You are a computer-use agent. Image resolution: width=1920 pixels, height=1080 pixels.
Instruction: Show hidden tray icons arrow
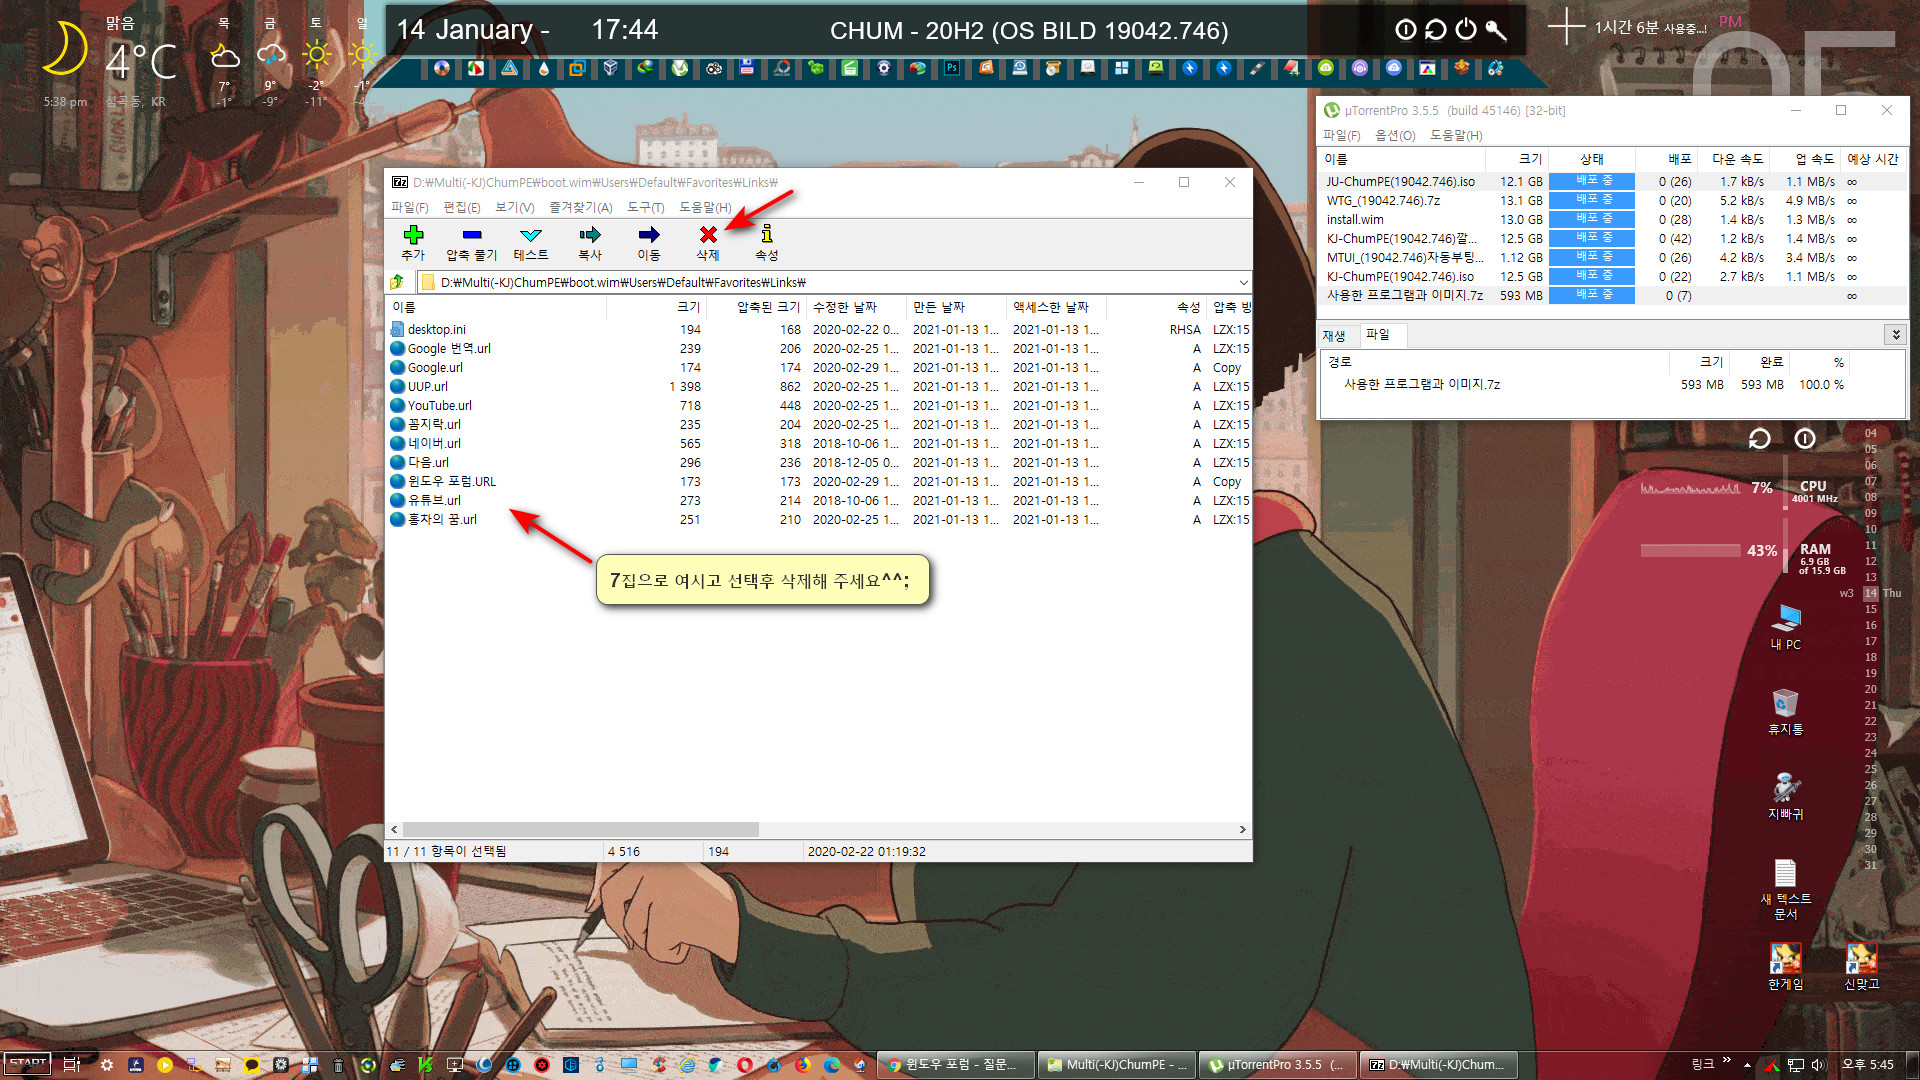(1747, 1065)
